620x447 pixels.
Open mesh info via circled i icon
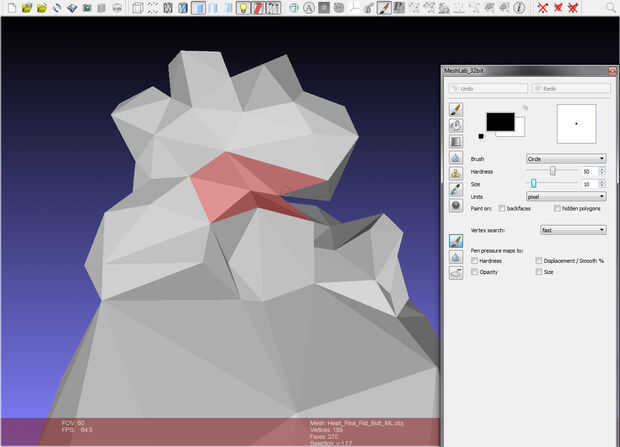520,8
